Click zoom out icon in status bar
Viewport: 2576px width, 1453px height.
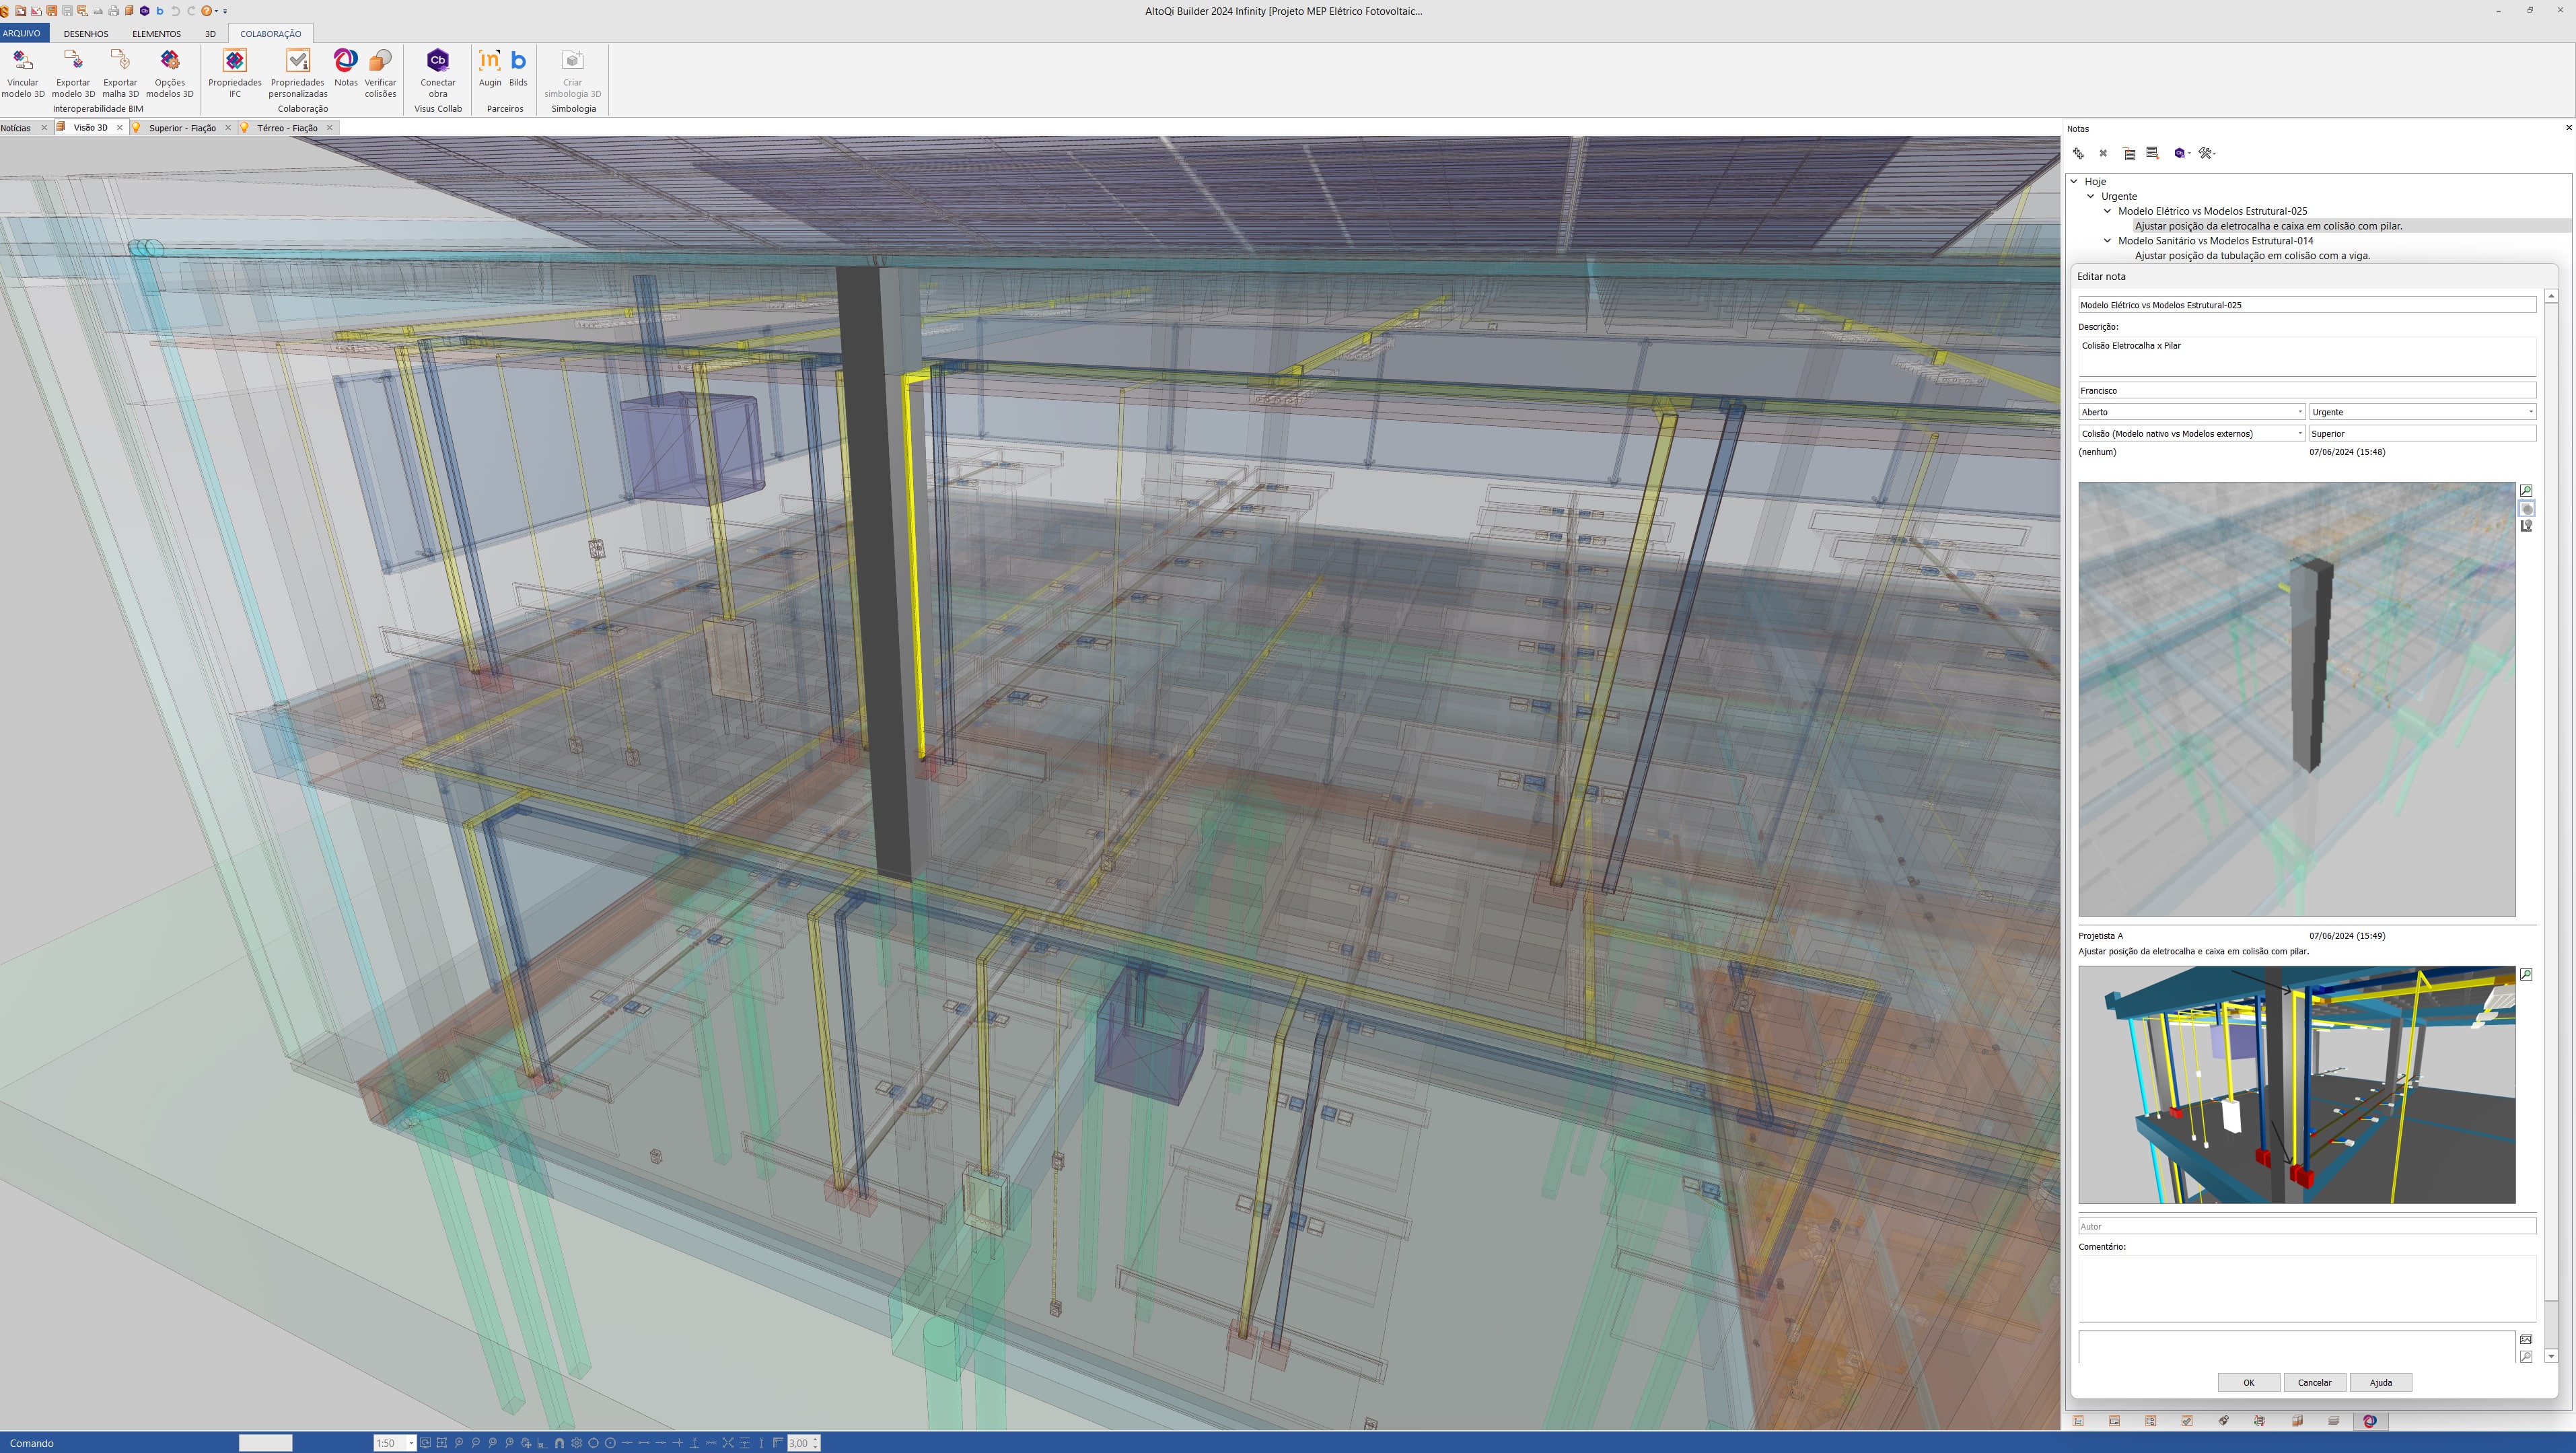pyautogui.click(x=476, y=1443)
